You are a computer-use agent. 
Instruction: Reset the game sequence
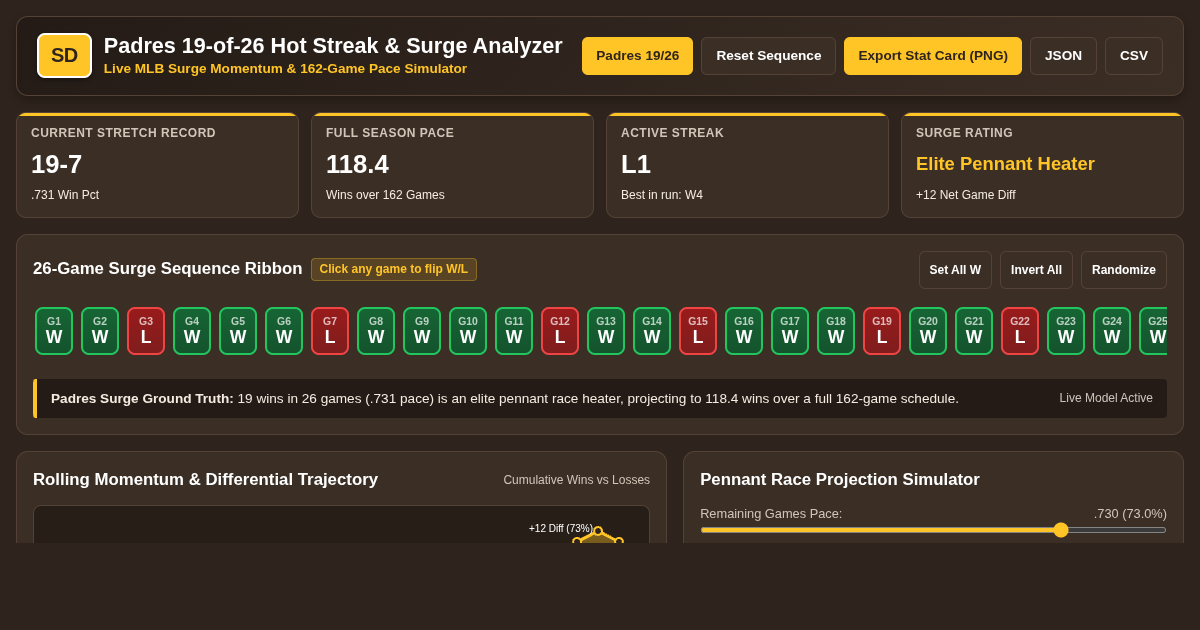[x=768, y=56]
